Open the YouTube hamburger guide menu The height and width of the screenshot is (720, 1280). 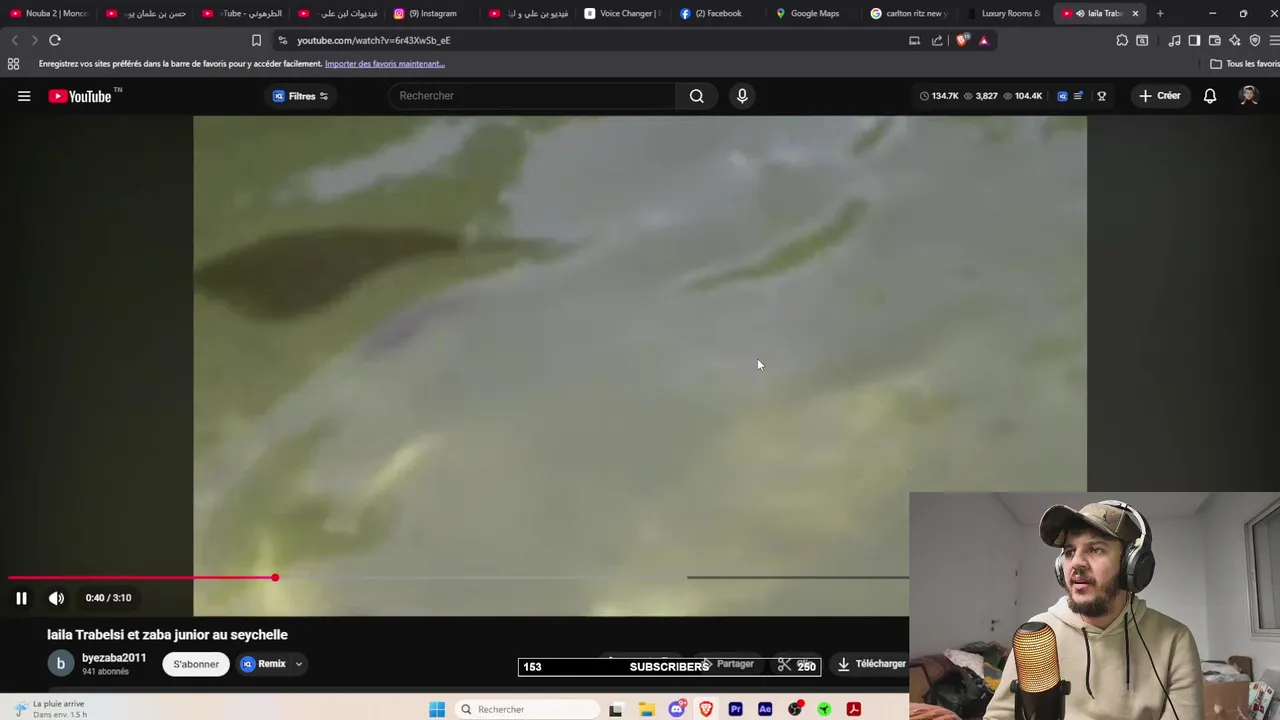coord(24,96)
